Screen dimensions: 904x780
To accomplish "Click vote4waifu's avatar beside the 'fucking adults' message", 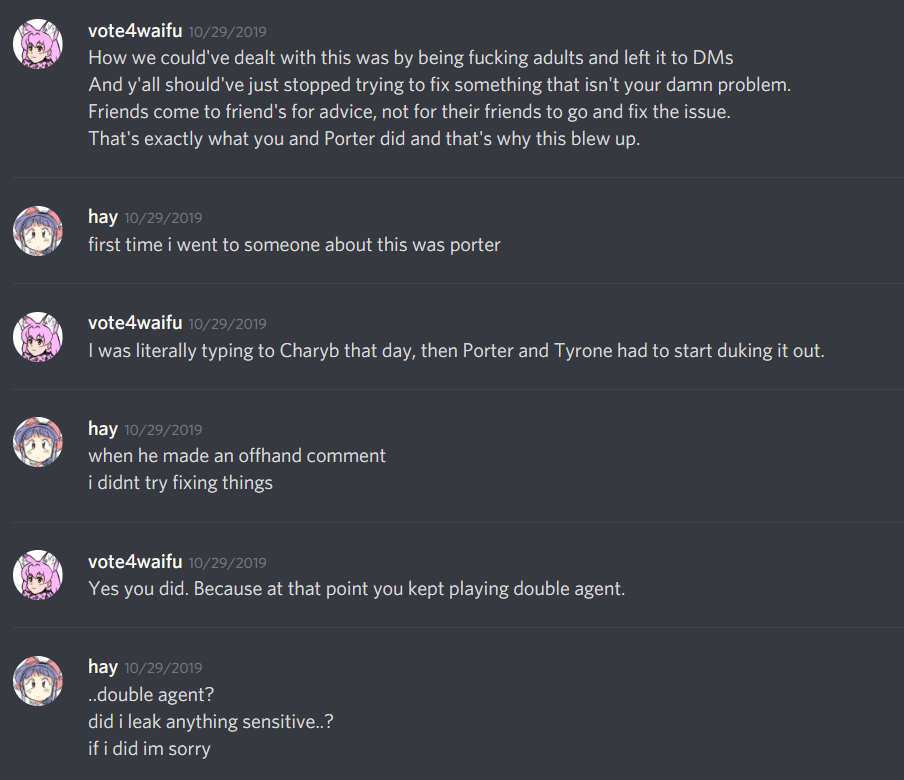I will pyautogui.click(x=38, y=45).
